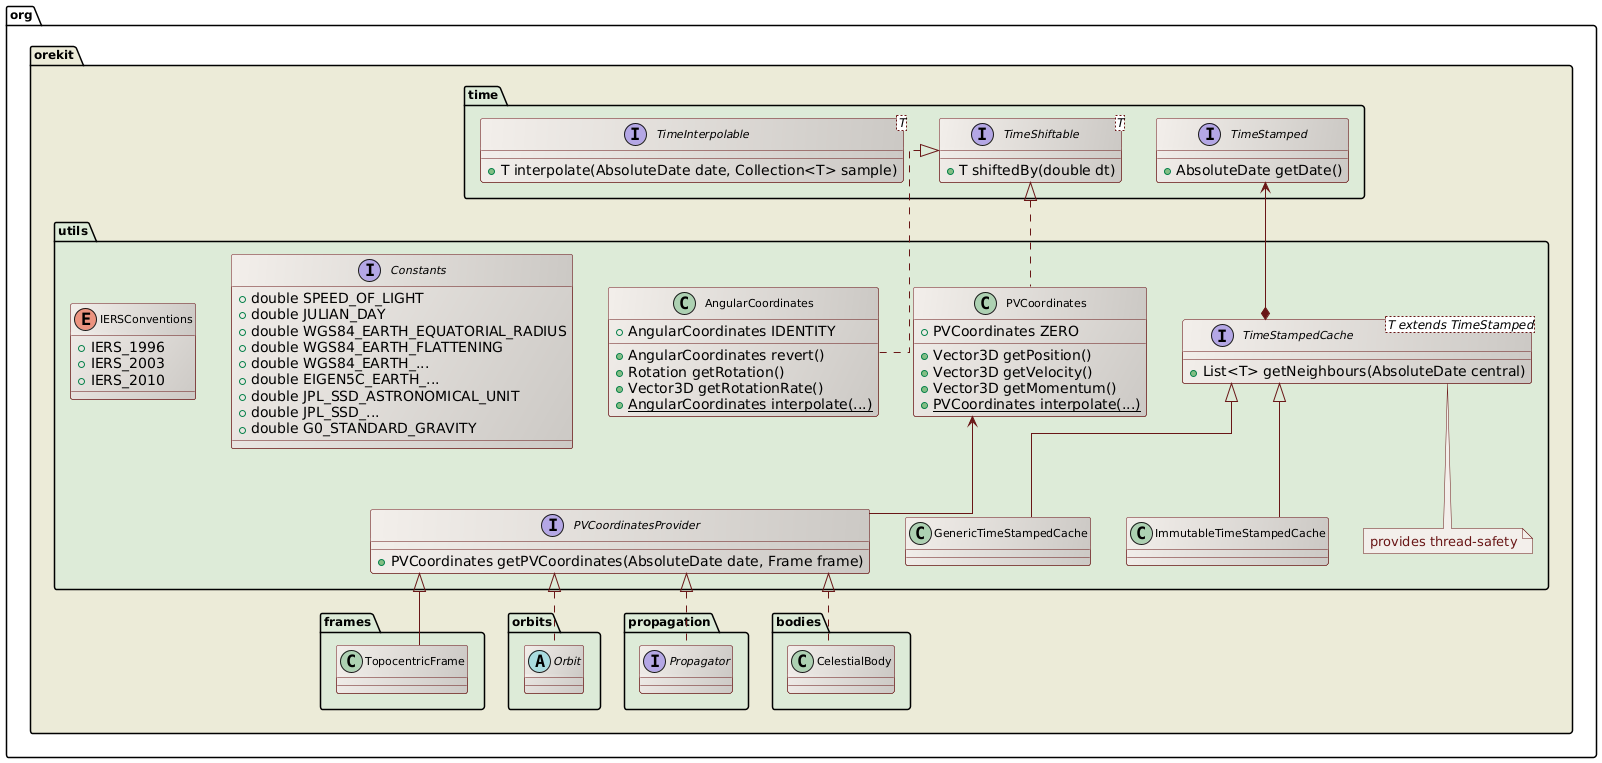The image size is (1602, 763).
Task: Click the 'T extends TimeStamped' generic parameter box
Action: [1460, 324]
